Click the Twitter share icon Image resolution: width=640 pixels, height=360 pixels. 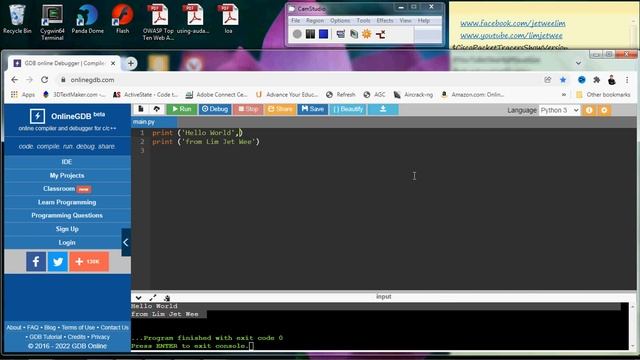[58, 262]
